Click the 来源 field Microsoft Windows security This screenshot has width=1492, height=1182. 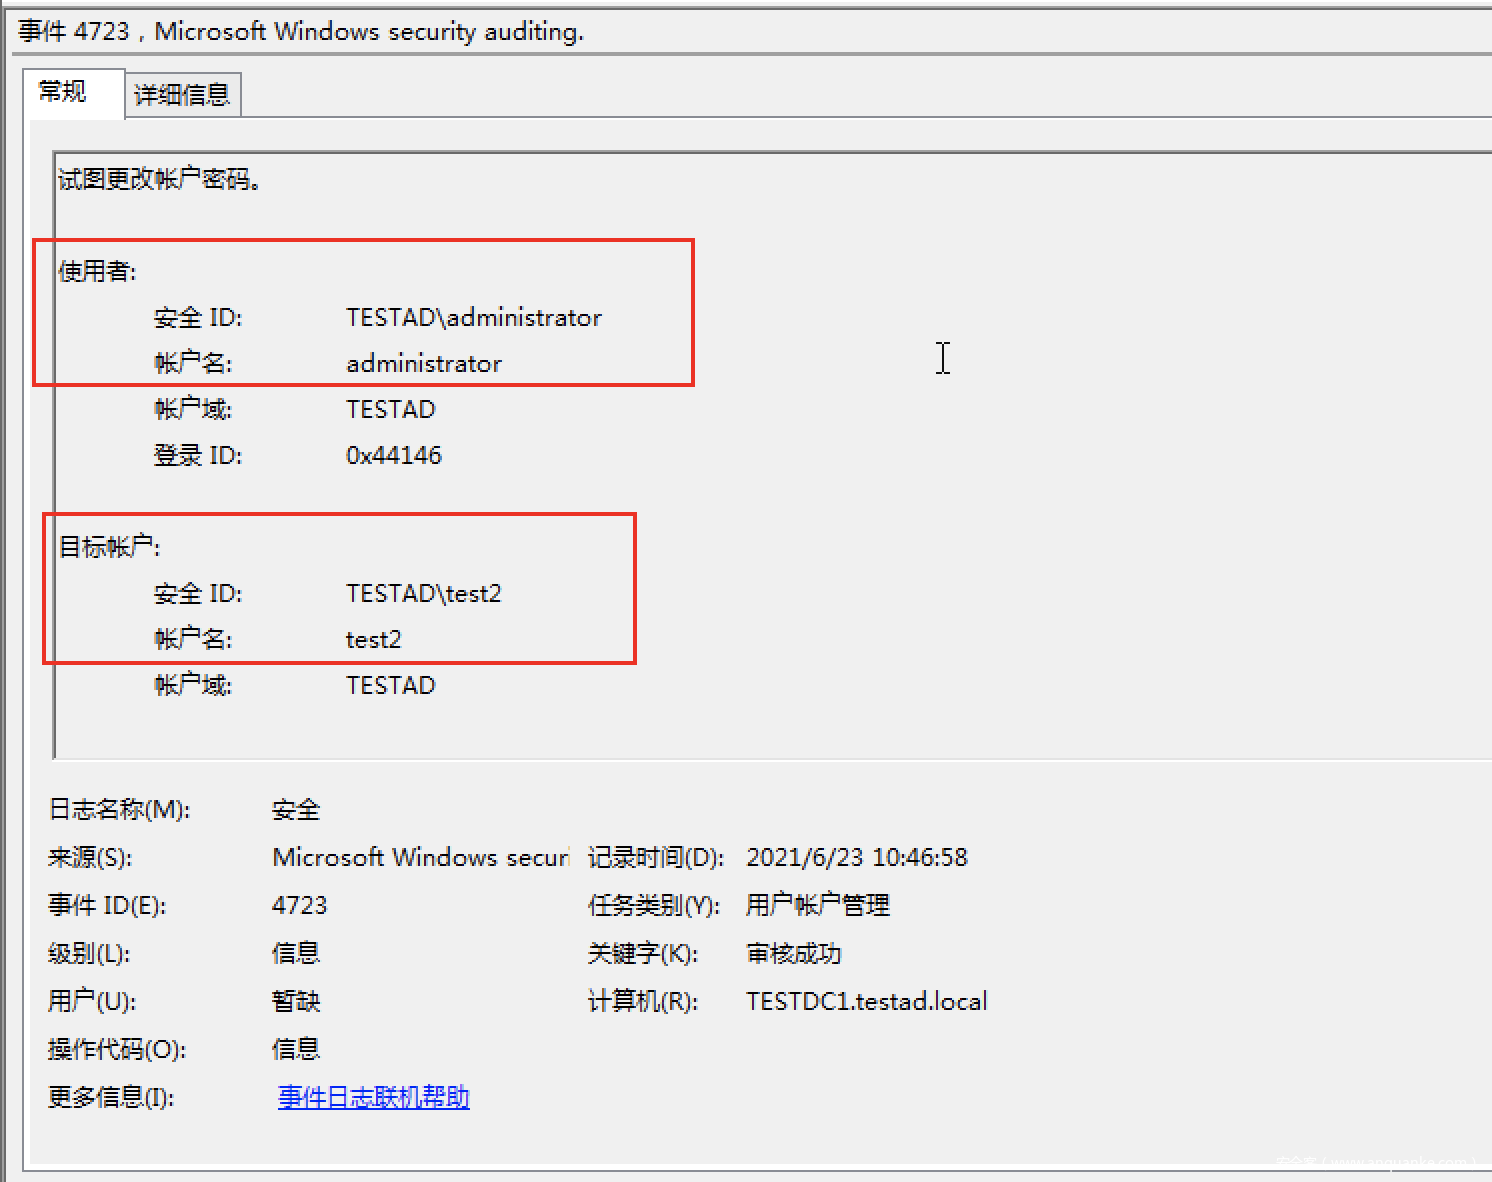coord(421,857)
